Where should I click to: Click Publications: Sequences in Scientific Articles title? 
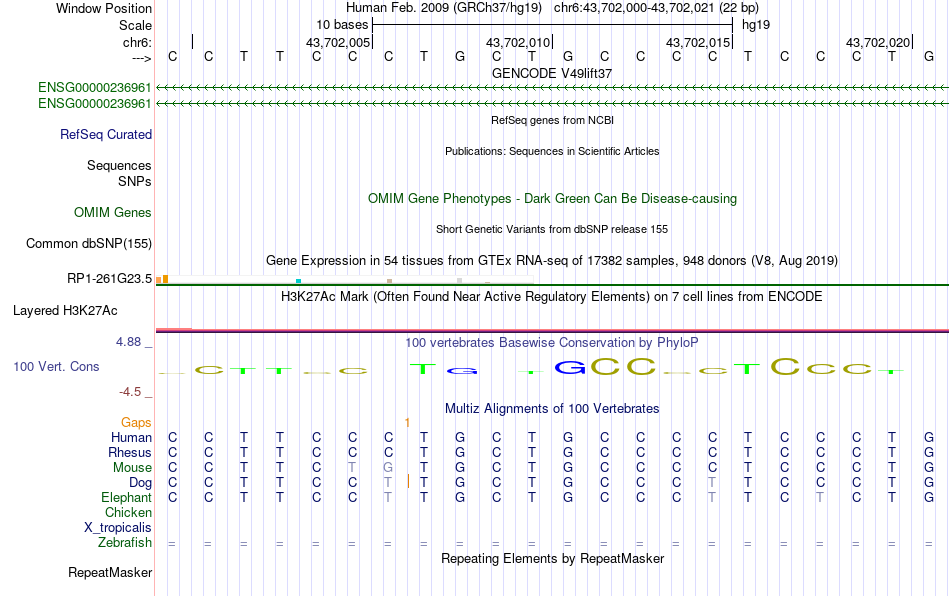click(x=552, y=151)
